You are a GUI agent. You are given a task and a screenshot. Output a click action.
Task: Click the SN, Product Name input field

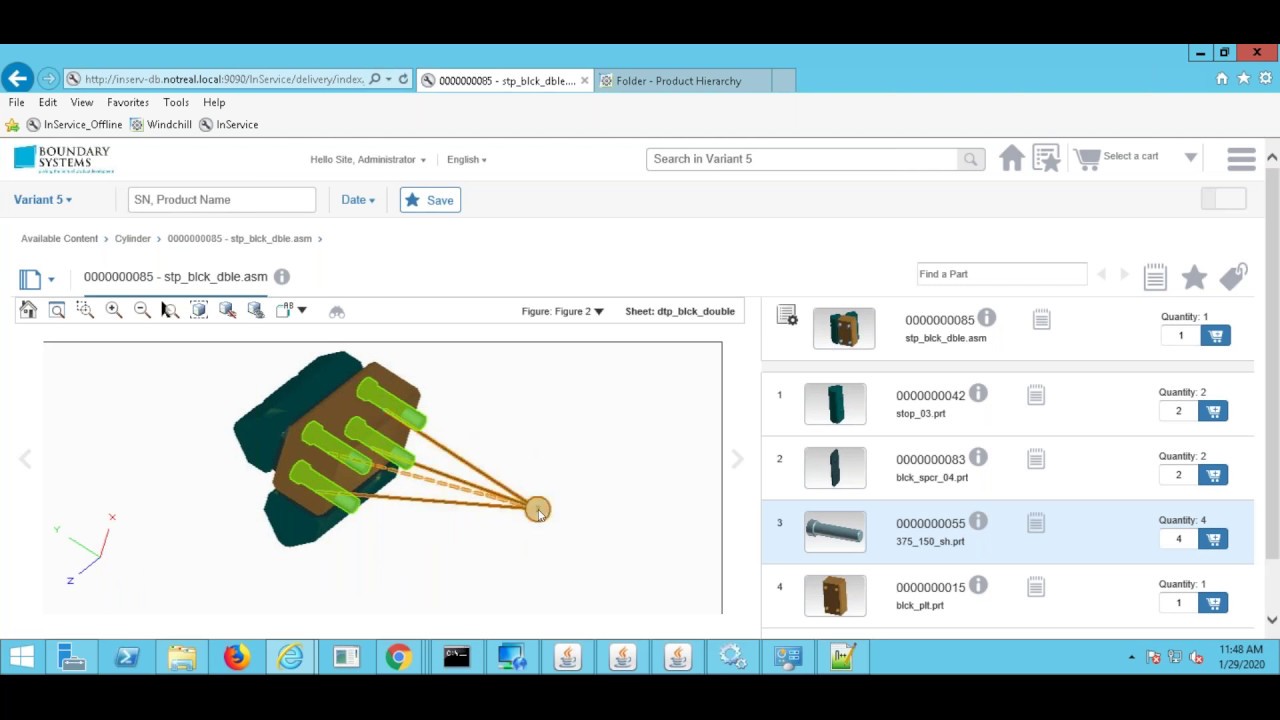click(222, 200)
